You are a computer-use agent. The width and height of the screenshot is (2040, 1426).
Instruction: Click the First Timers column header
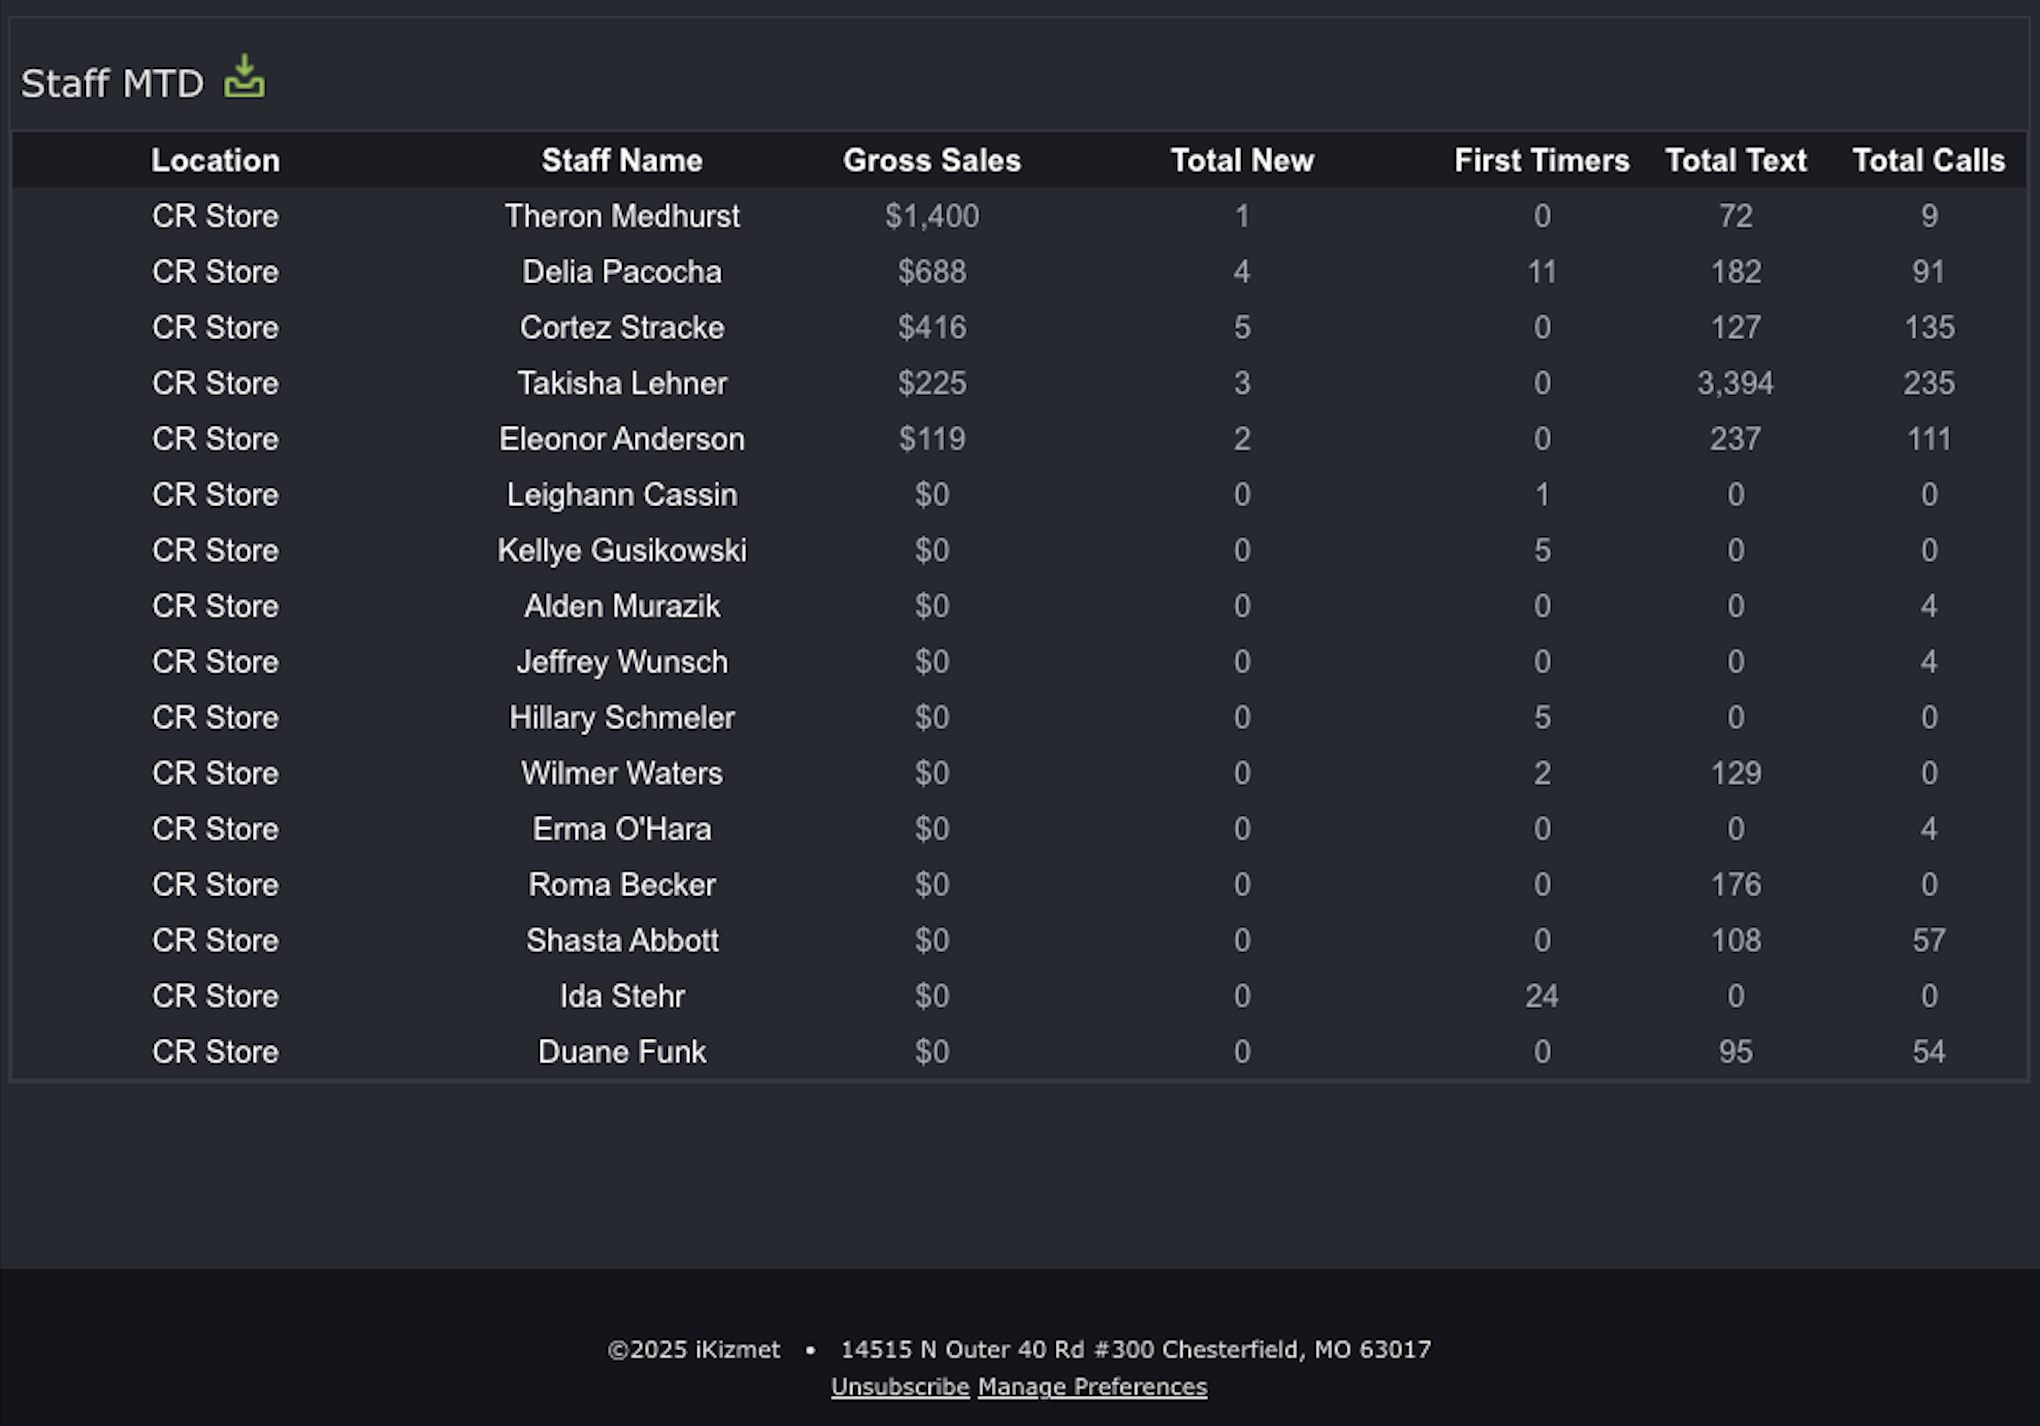(x=1542, y=160)
